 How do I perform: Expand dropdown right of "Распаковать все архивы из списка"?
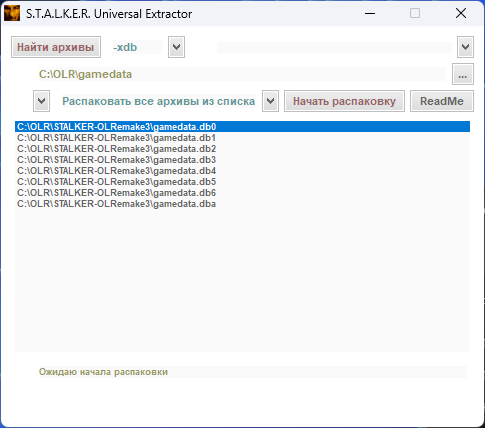(270, 101)
